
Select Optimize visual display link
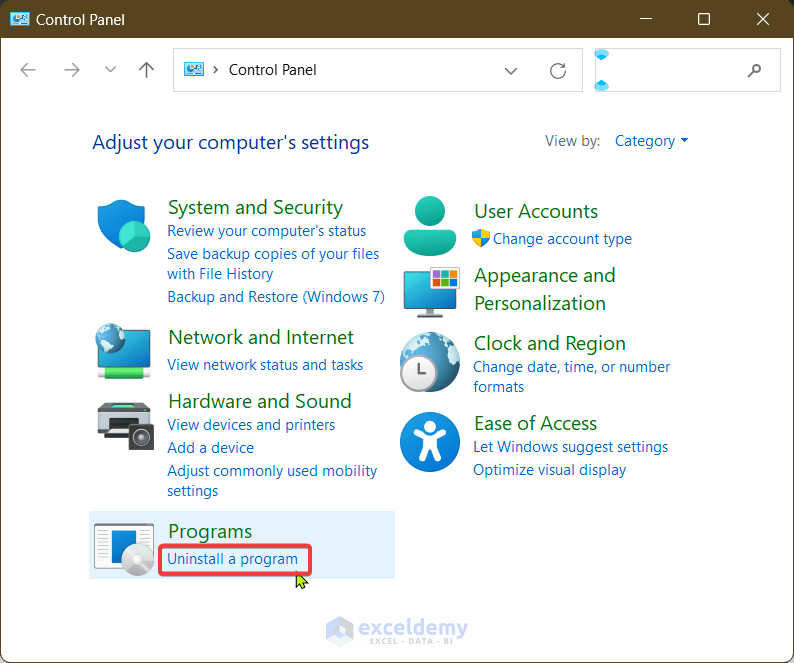coord(549,470)
